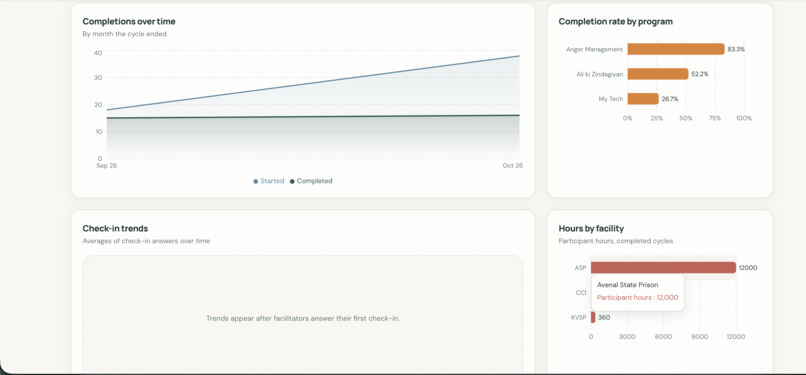Click the dark green Completed trend line

[313, 117]
